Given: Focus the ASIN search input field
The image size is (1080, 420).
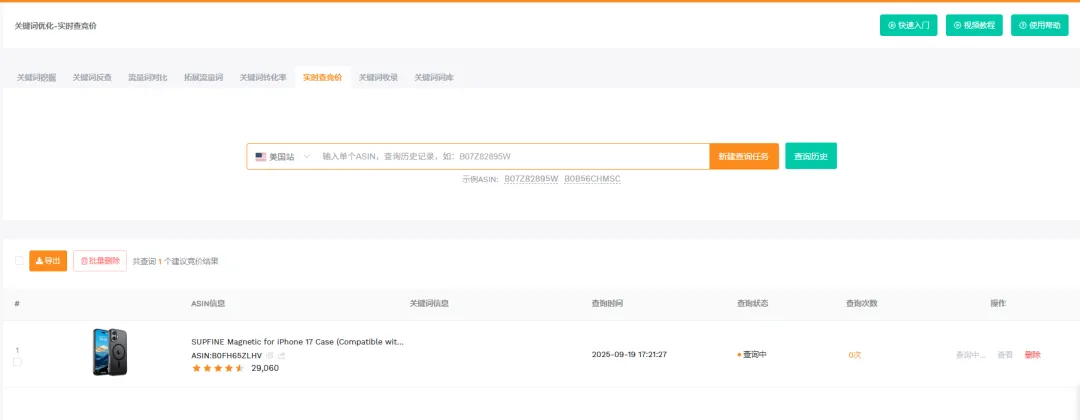Looking at the screenshot, I should (513, 156).
